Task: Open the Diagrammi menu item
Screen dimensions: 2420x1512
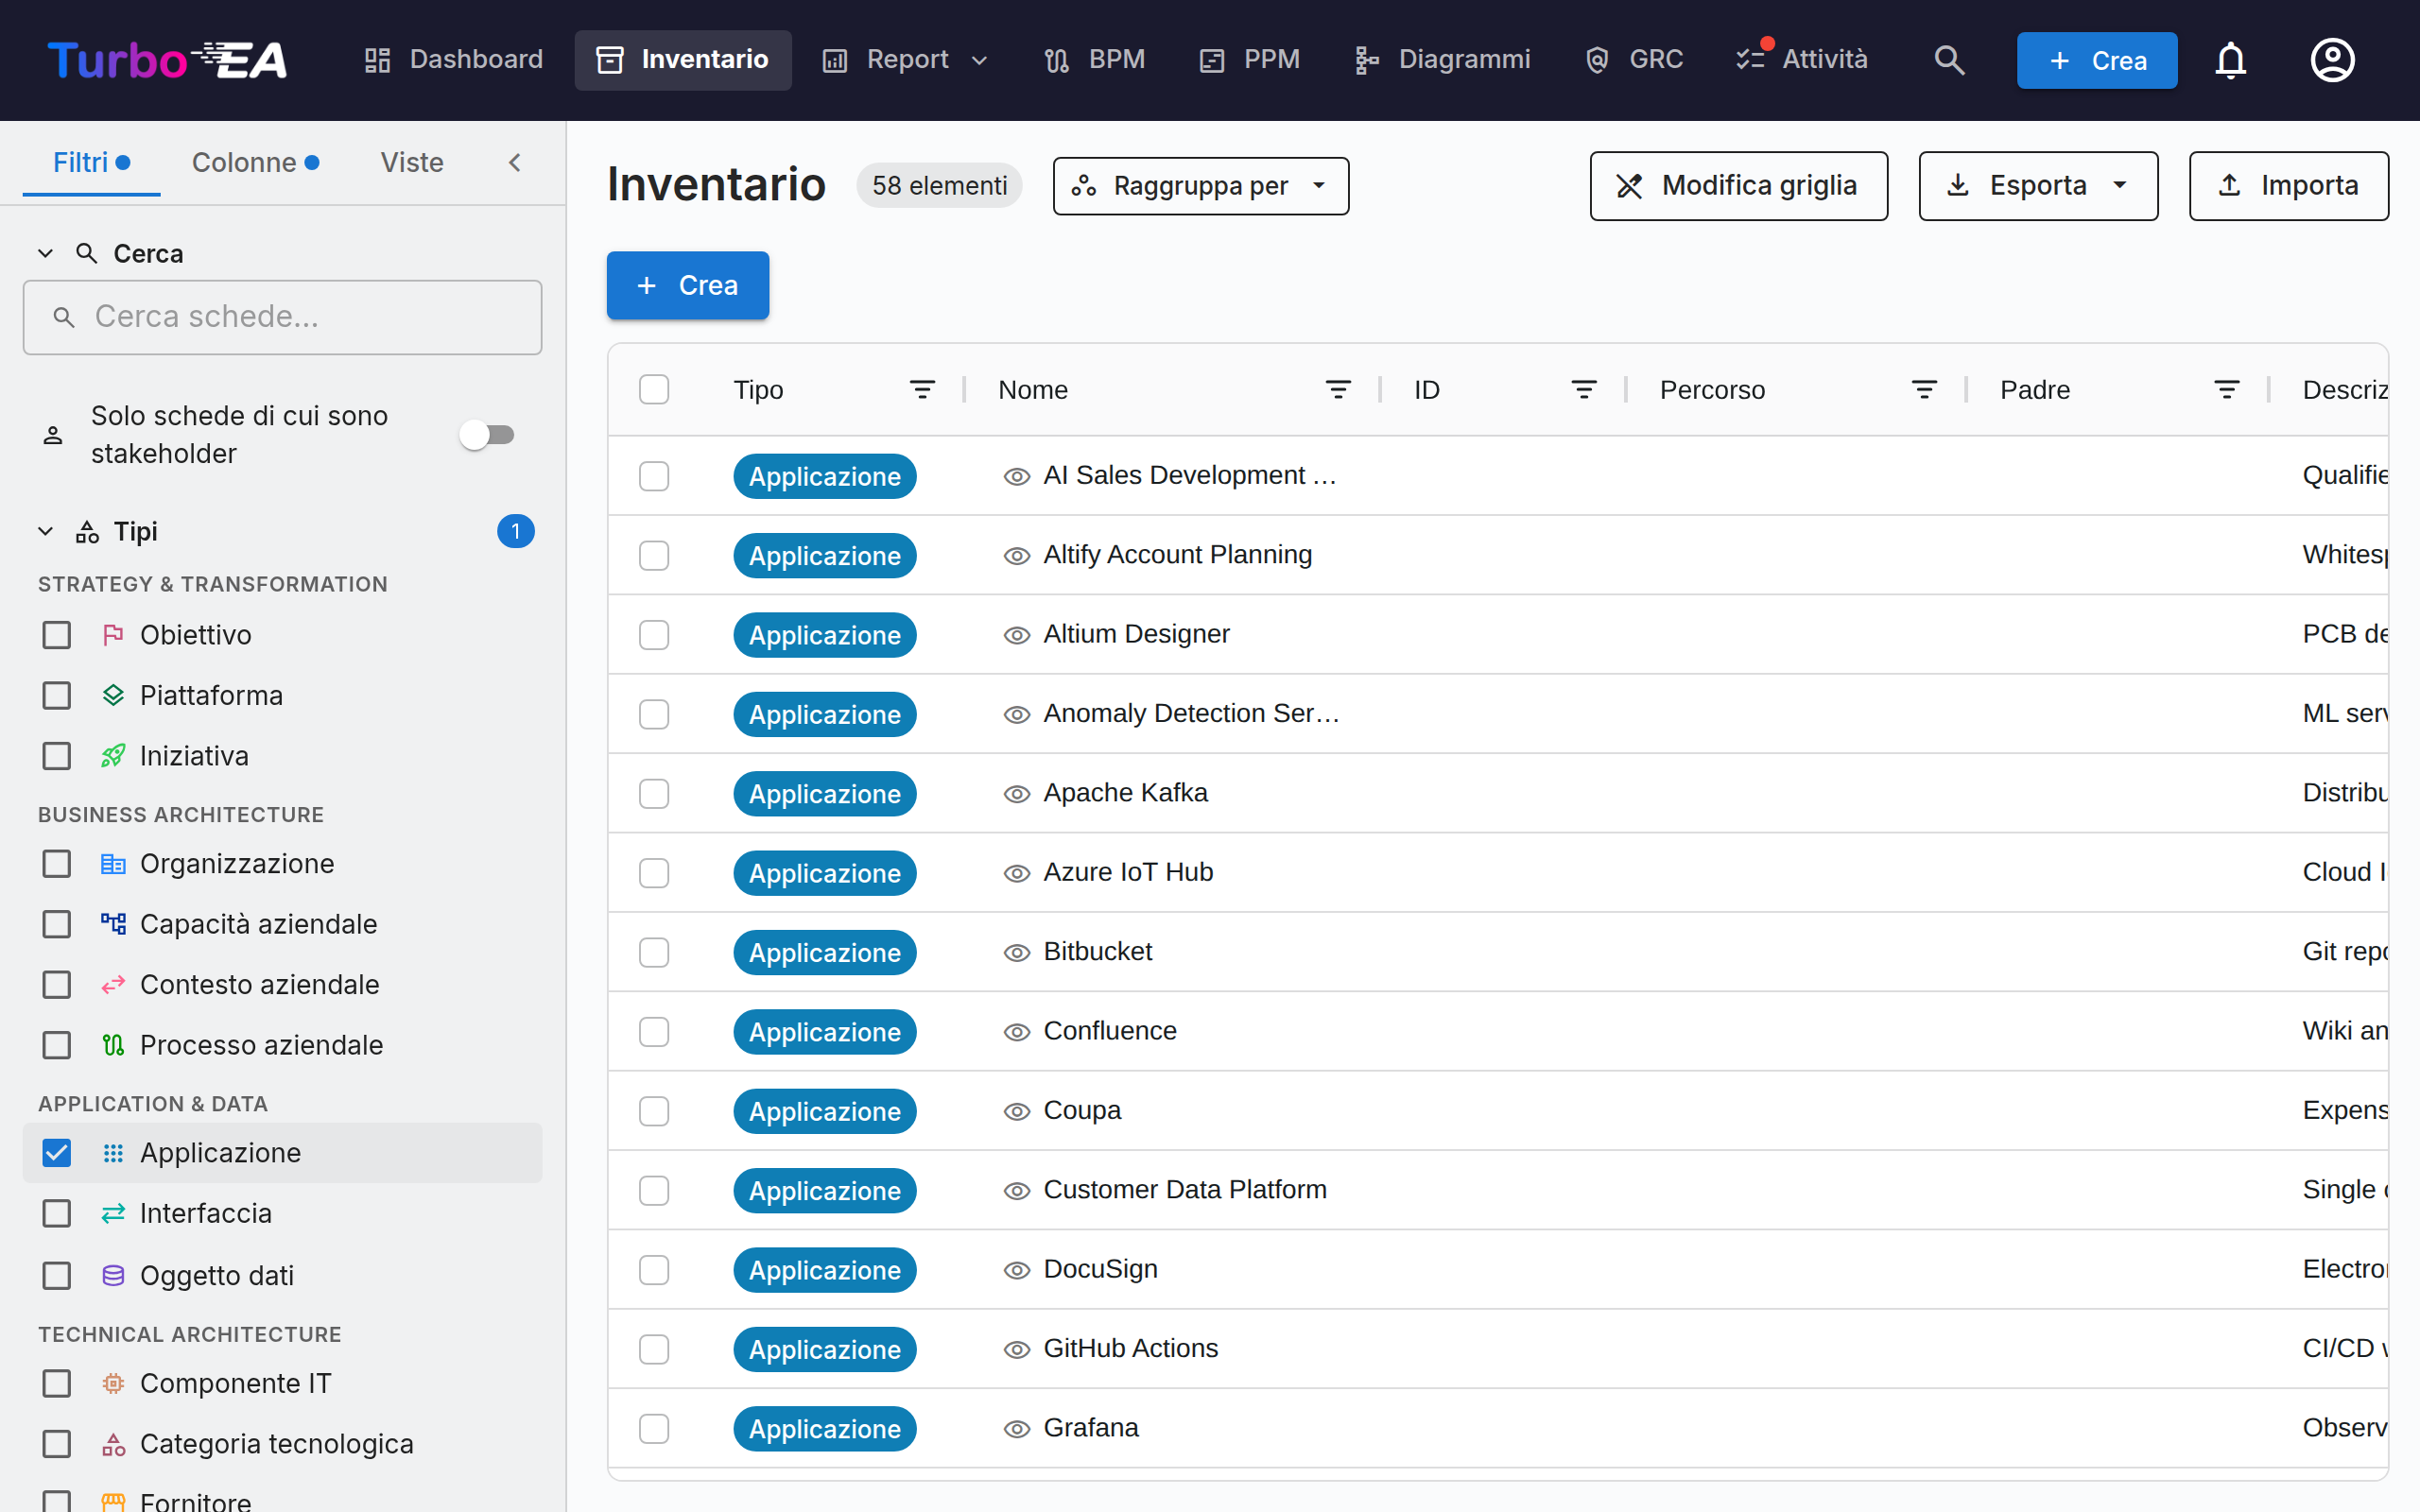Action: coord(1442,60)
